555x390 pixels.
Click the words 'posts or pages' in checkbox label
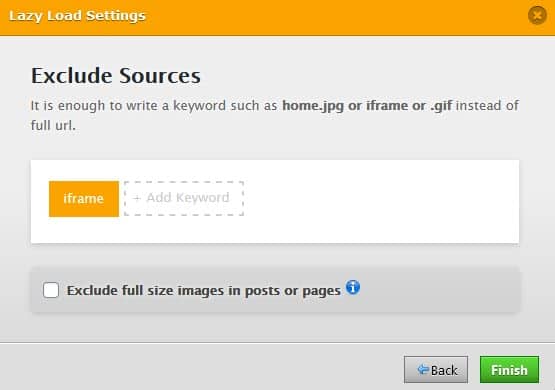[293, 291]
